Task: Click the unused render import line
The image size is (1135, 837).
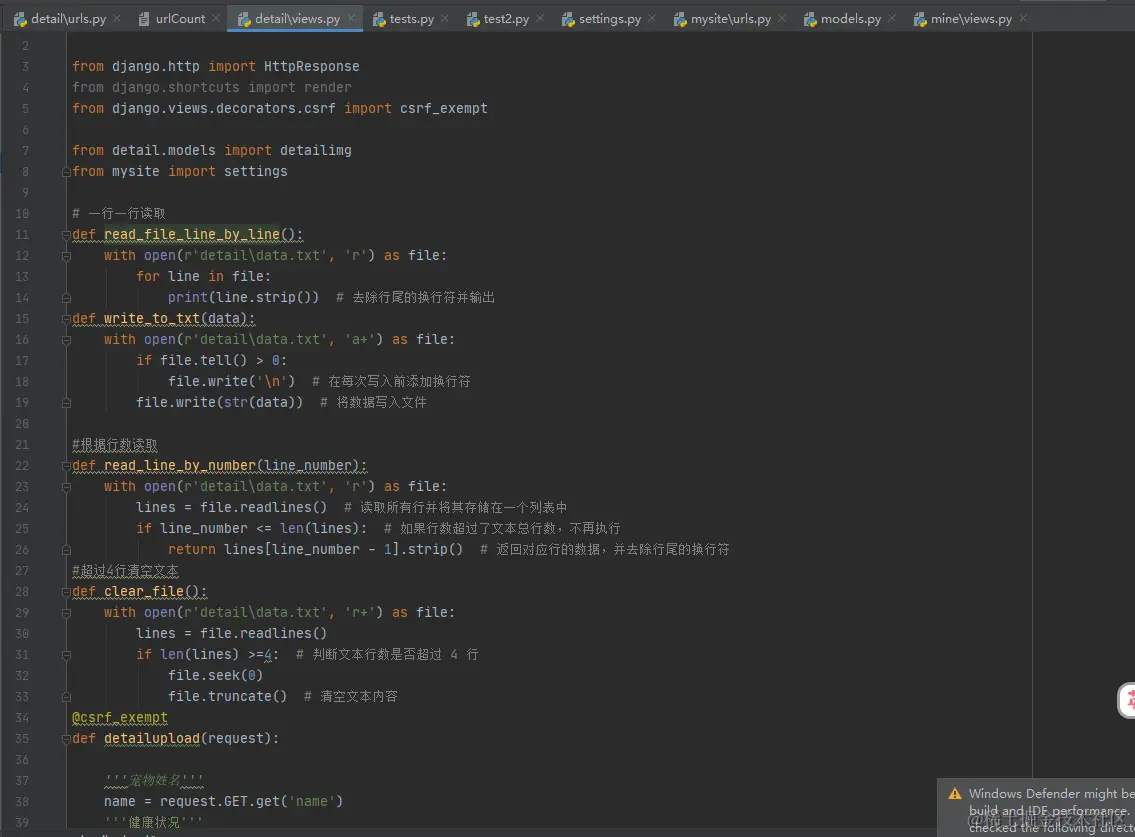Action: pos(211,88)
